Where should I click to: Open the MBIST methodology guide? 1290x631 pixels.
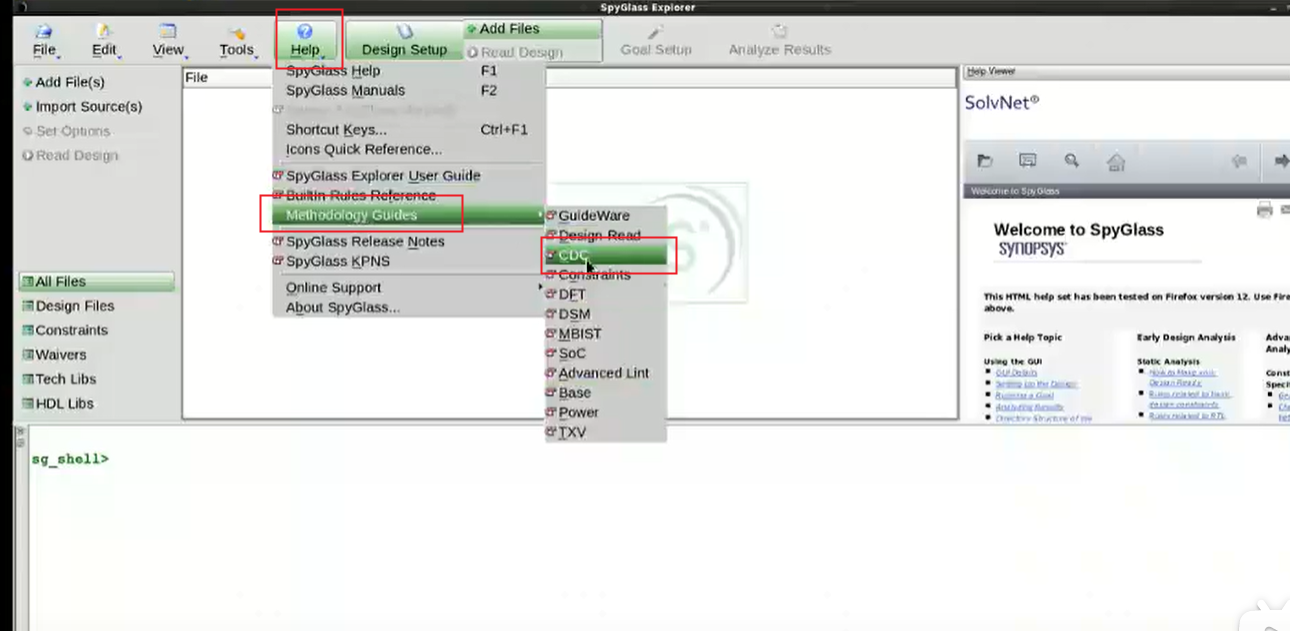[x=605, y=333]
